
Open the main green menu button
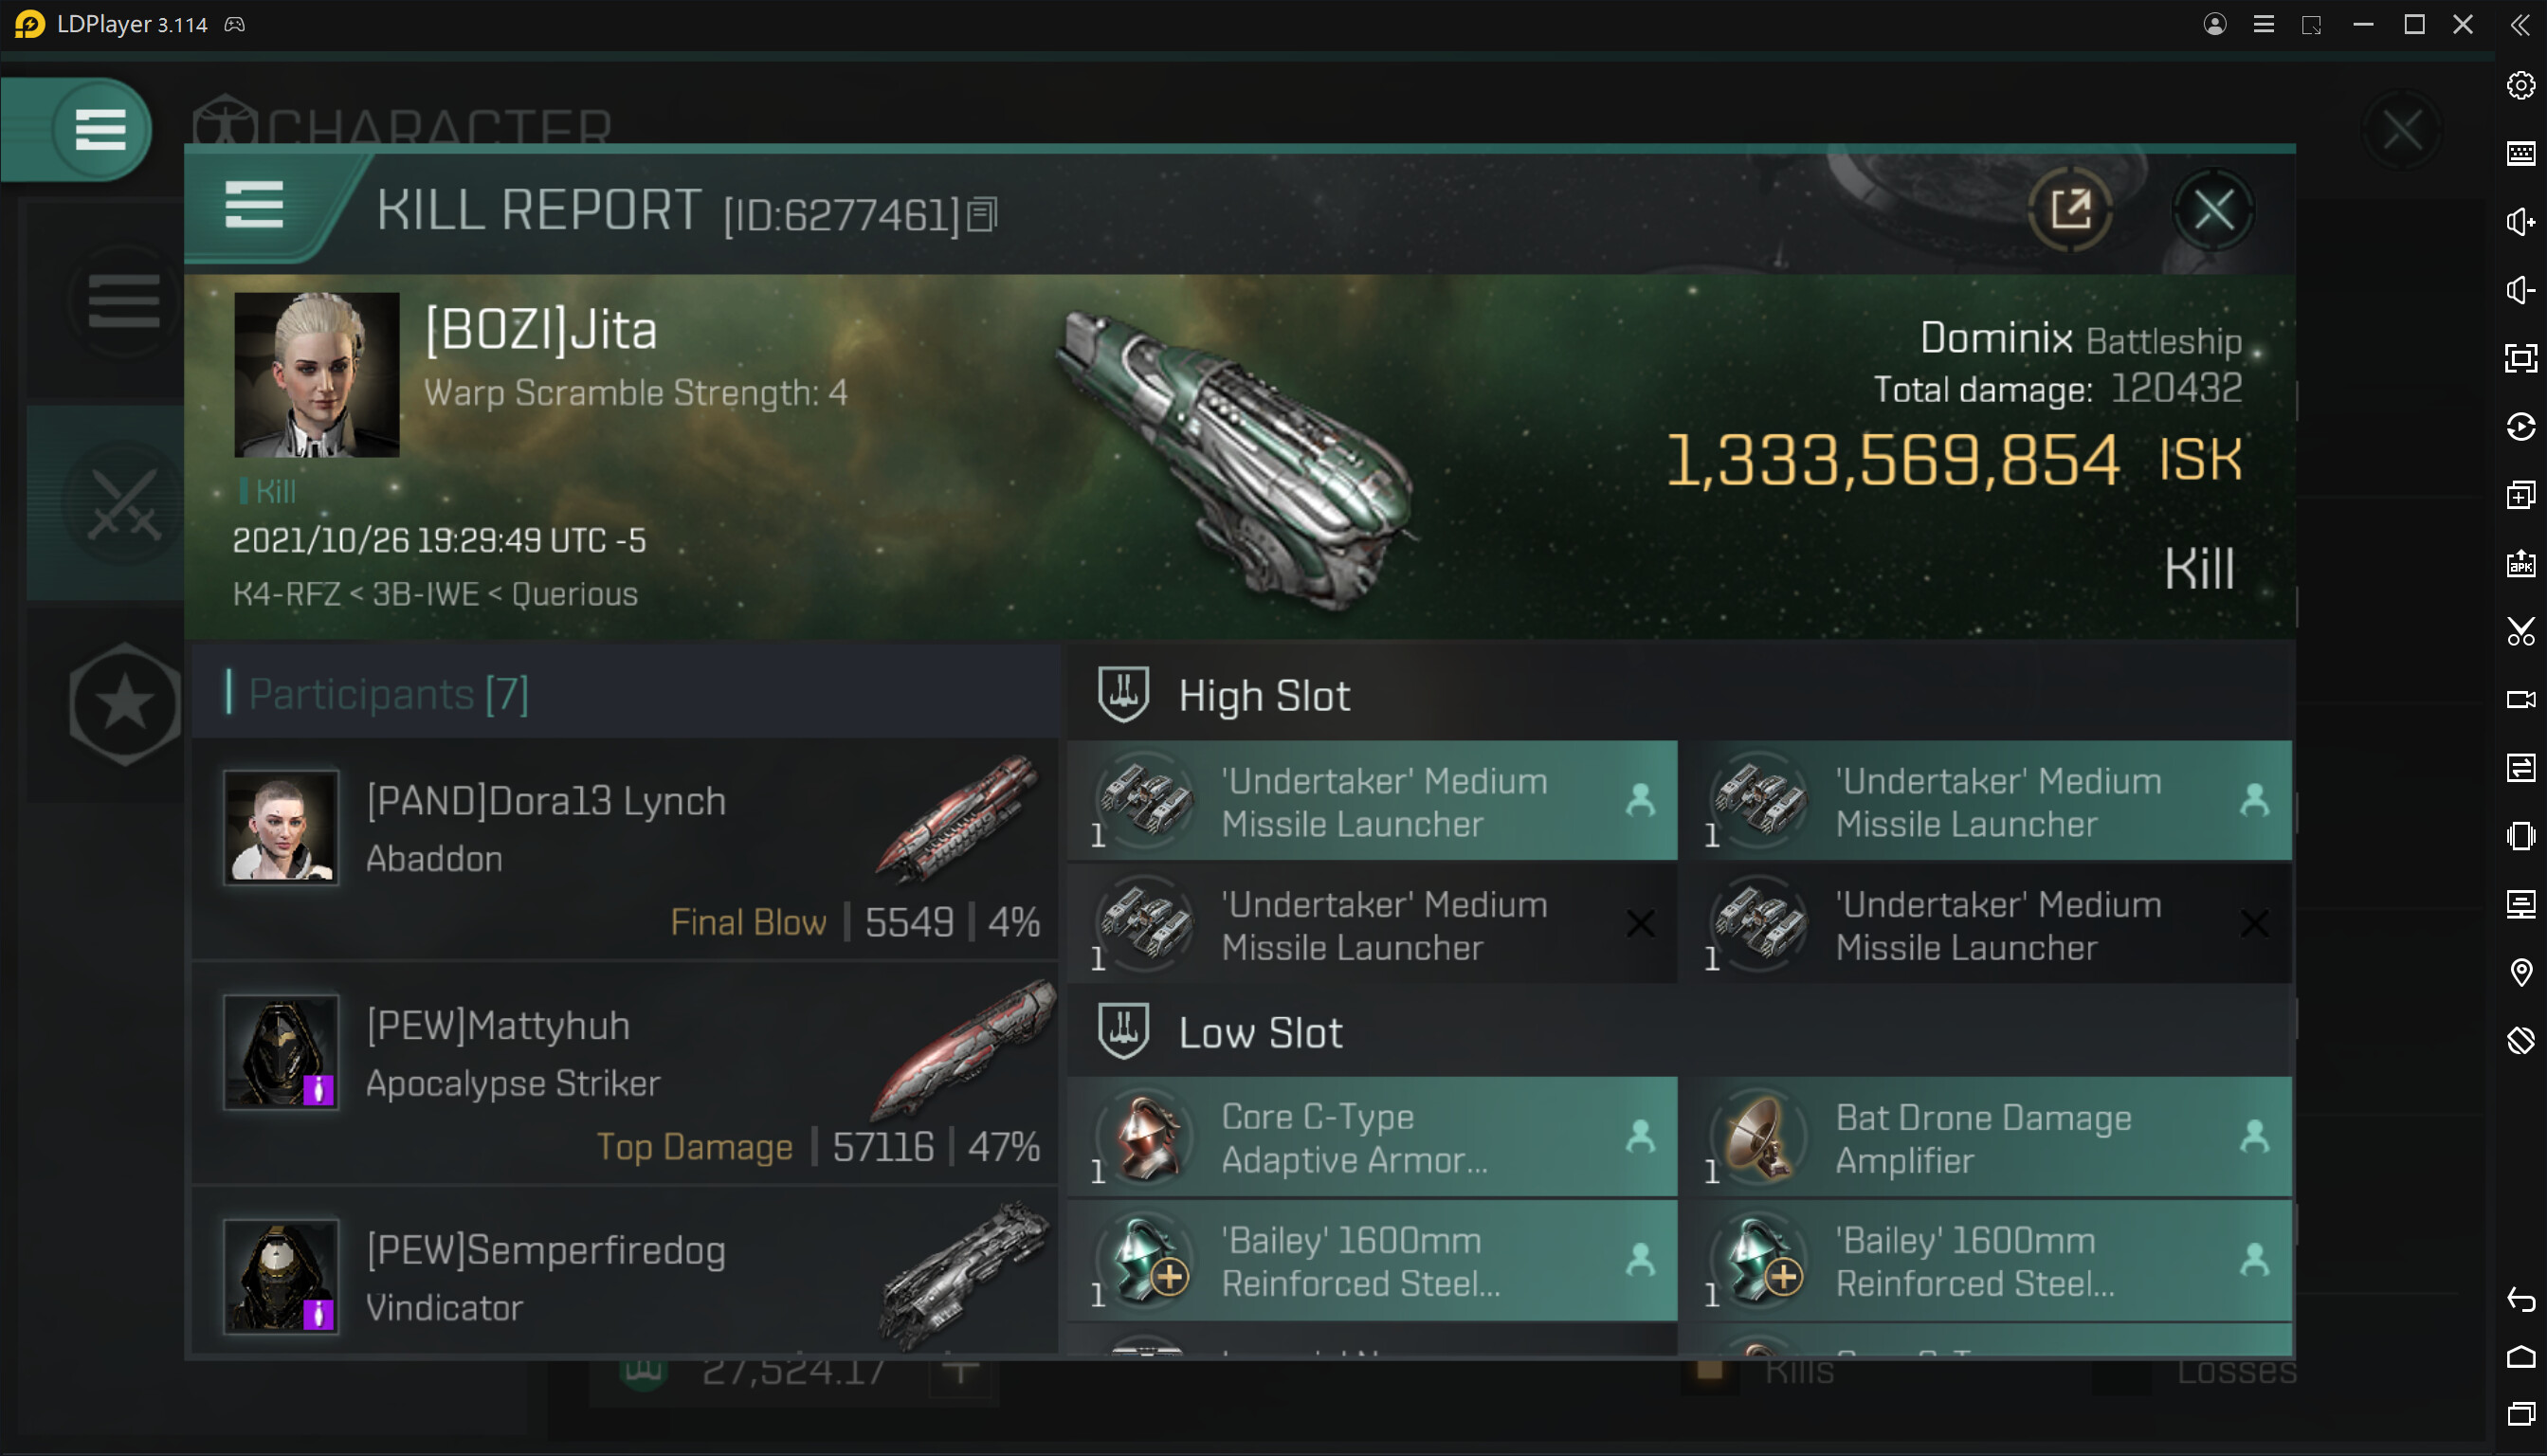100,129
